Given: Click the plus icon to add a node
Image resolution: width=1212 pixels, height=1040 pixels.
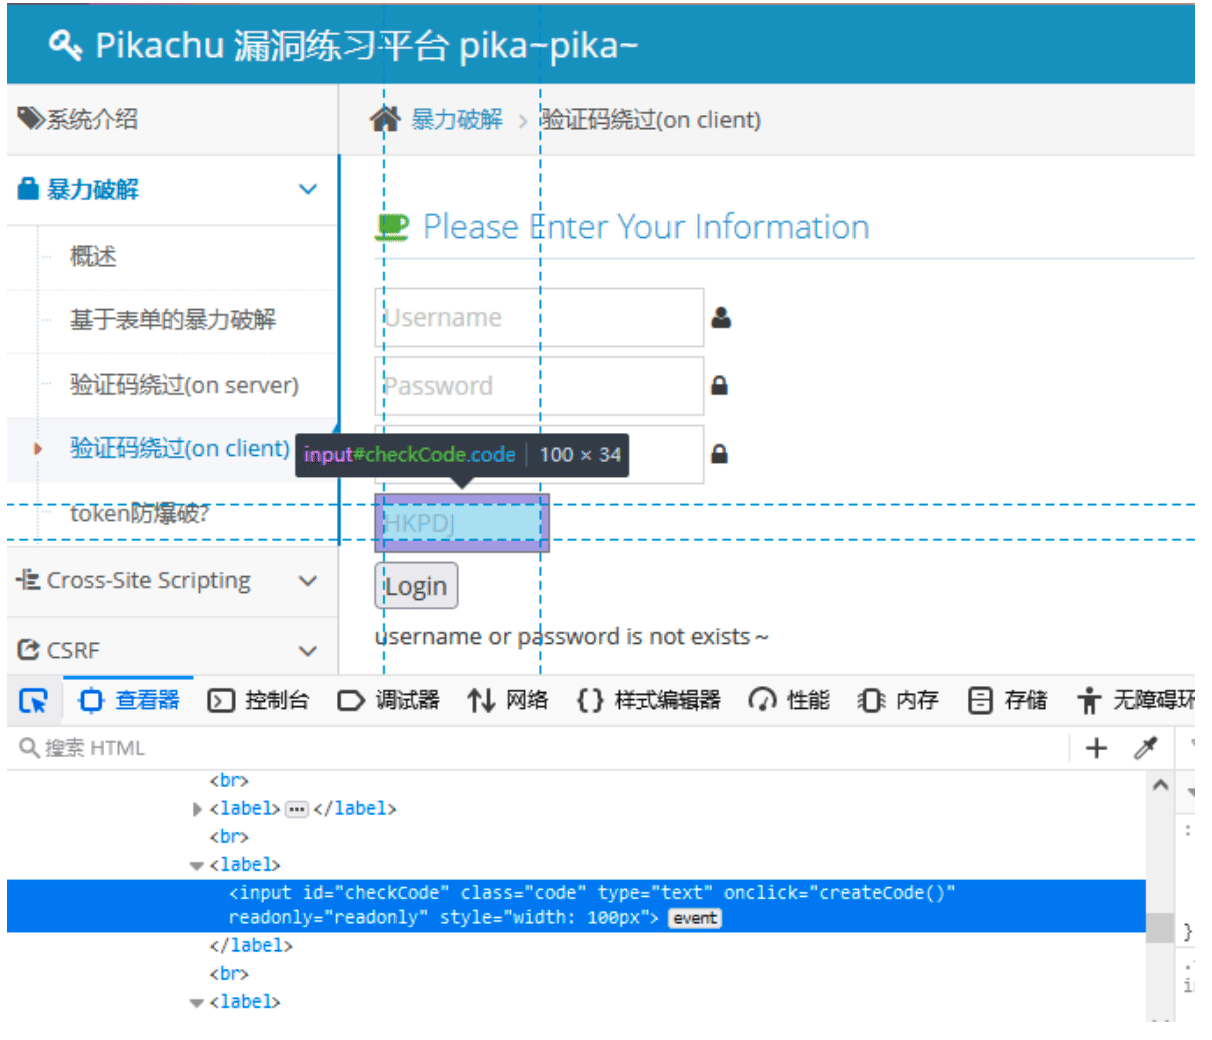Looking at the screenshot, I should click(1096, 747).
